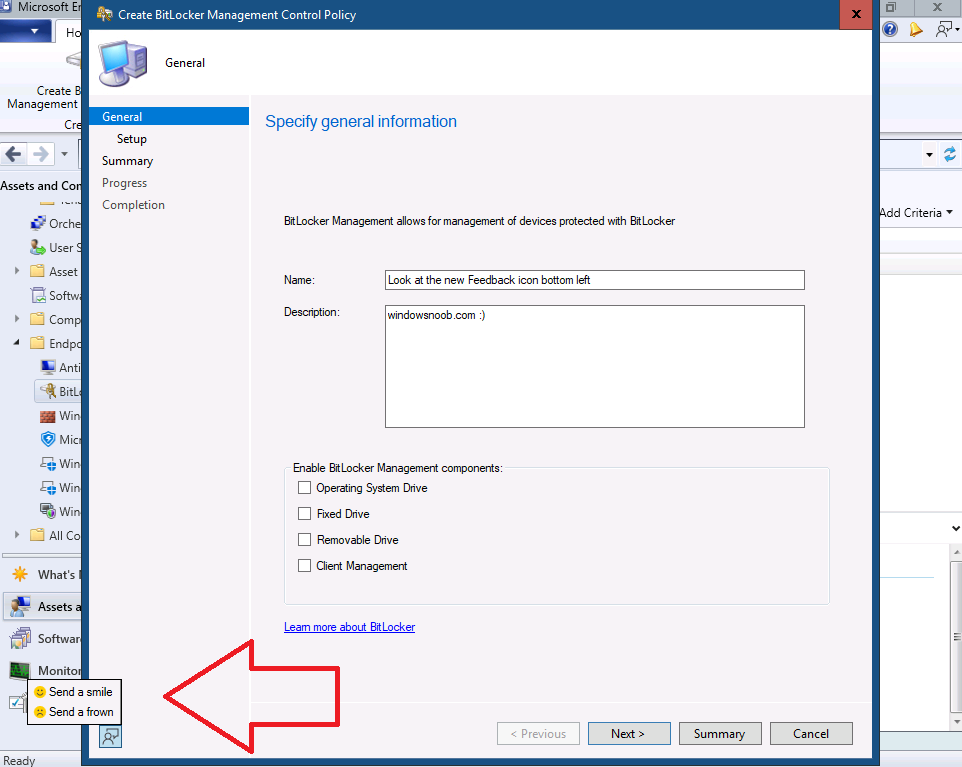
Task: Expand the All Co tree folder
Action: pos(17,534)
